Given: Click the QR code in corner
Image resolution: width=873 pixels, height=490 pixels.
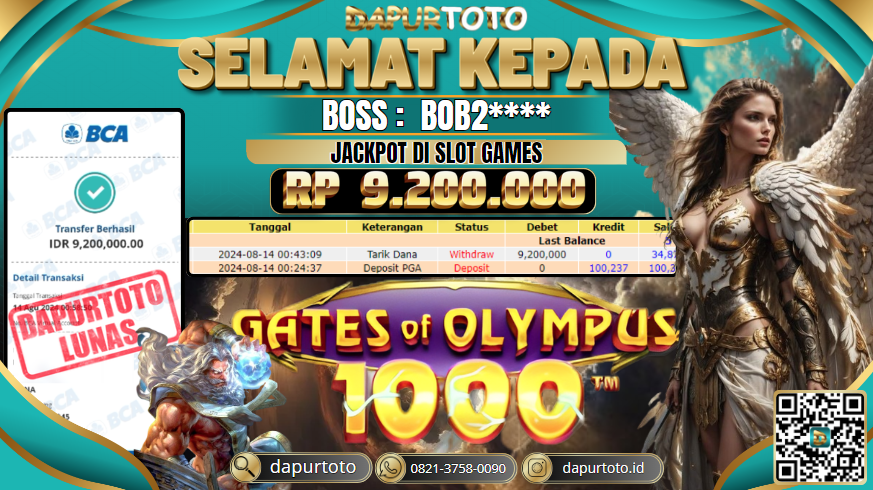Looking at the screenshot, I should (x=820, y=437).
